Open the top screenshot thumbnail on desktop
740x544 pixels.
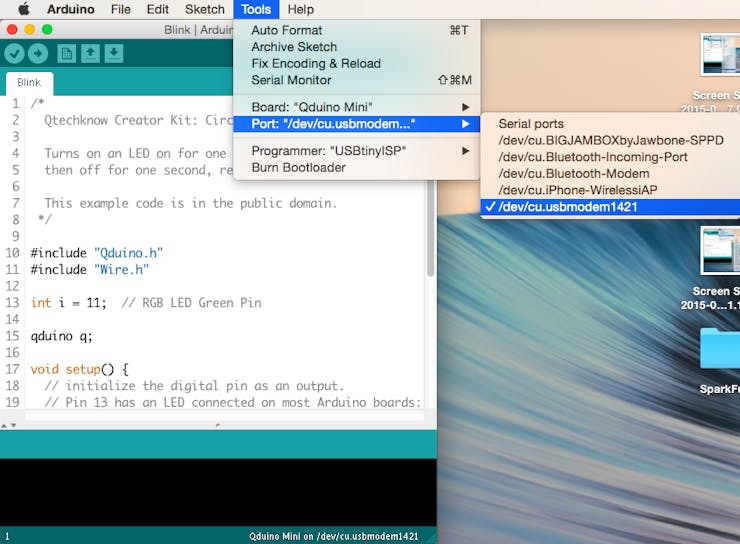tap(720, 54)
